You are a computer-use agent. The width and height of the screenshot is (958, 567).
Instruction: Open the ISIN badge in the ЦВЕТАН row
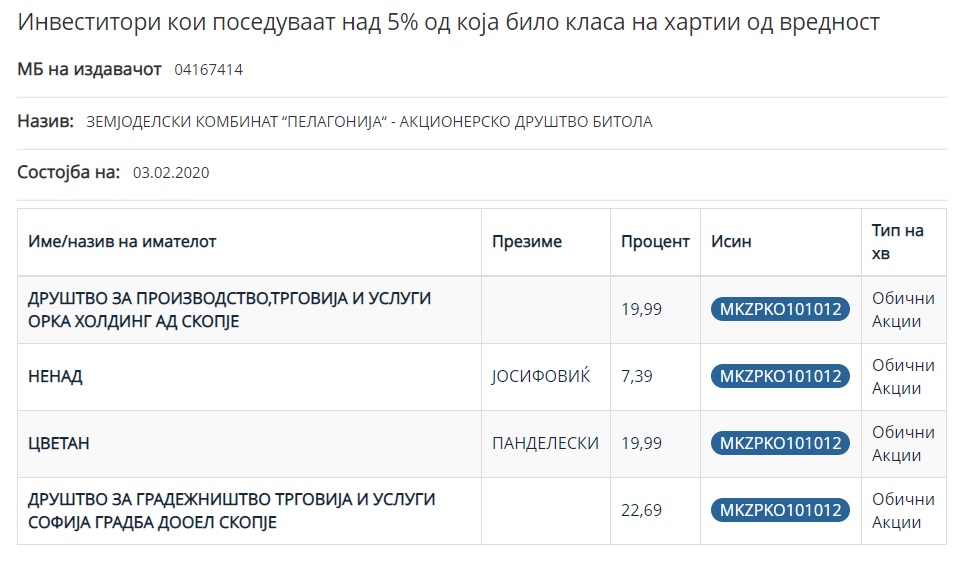[x=780, y=443]
